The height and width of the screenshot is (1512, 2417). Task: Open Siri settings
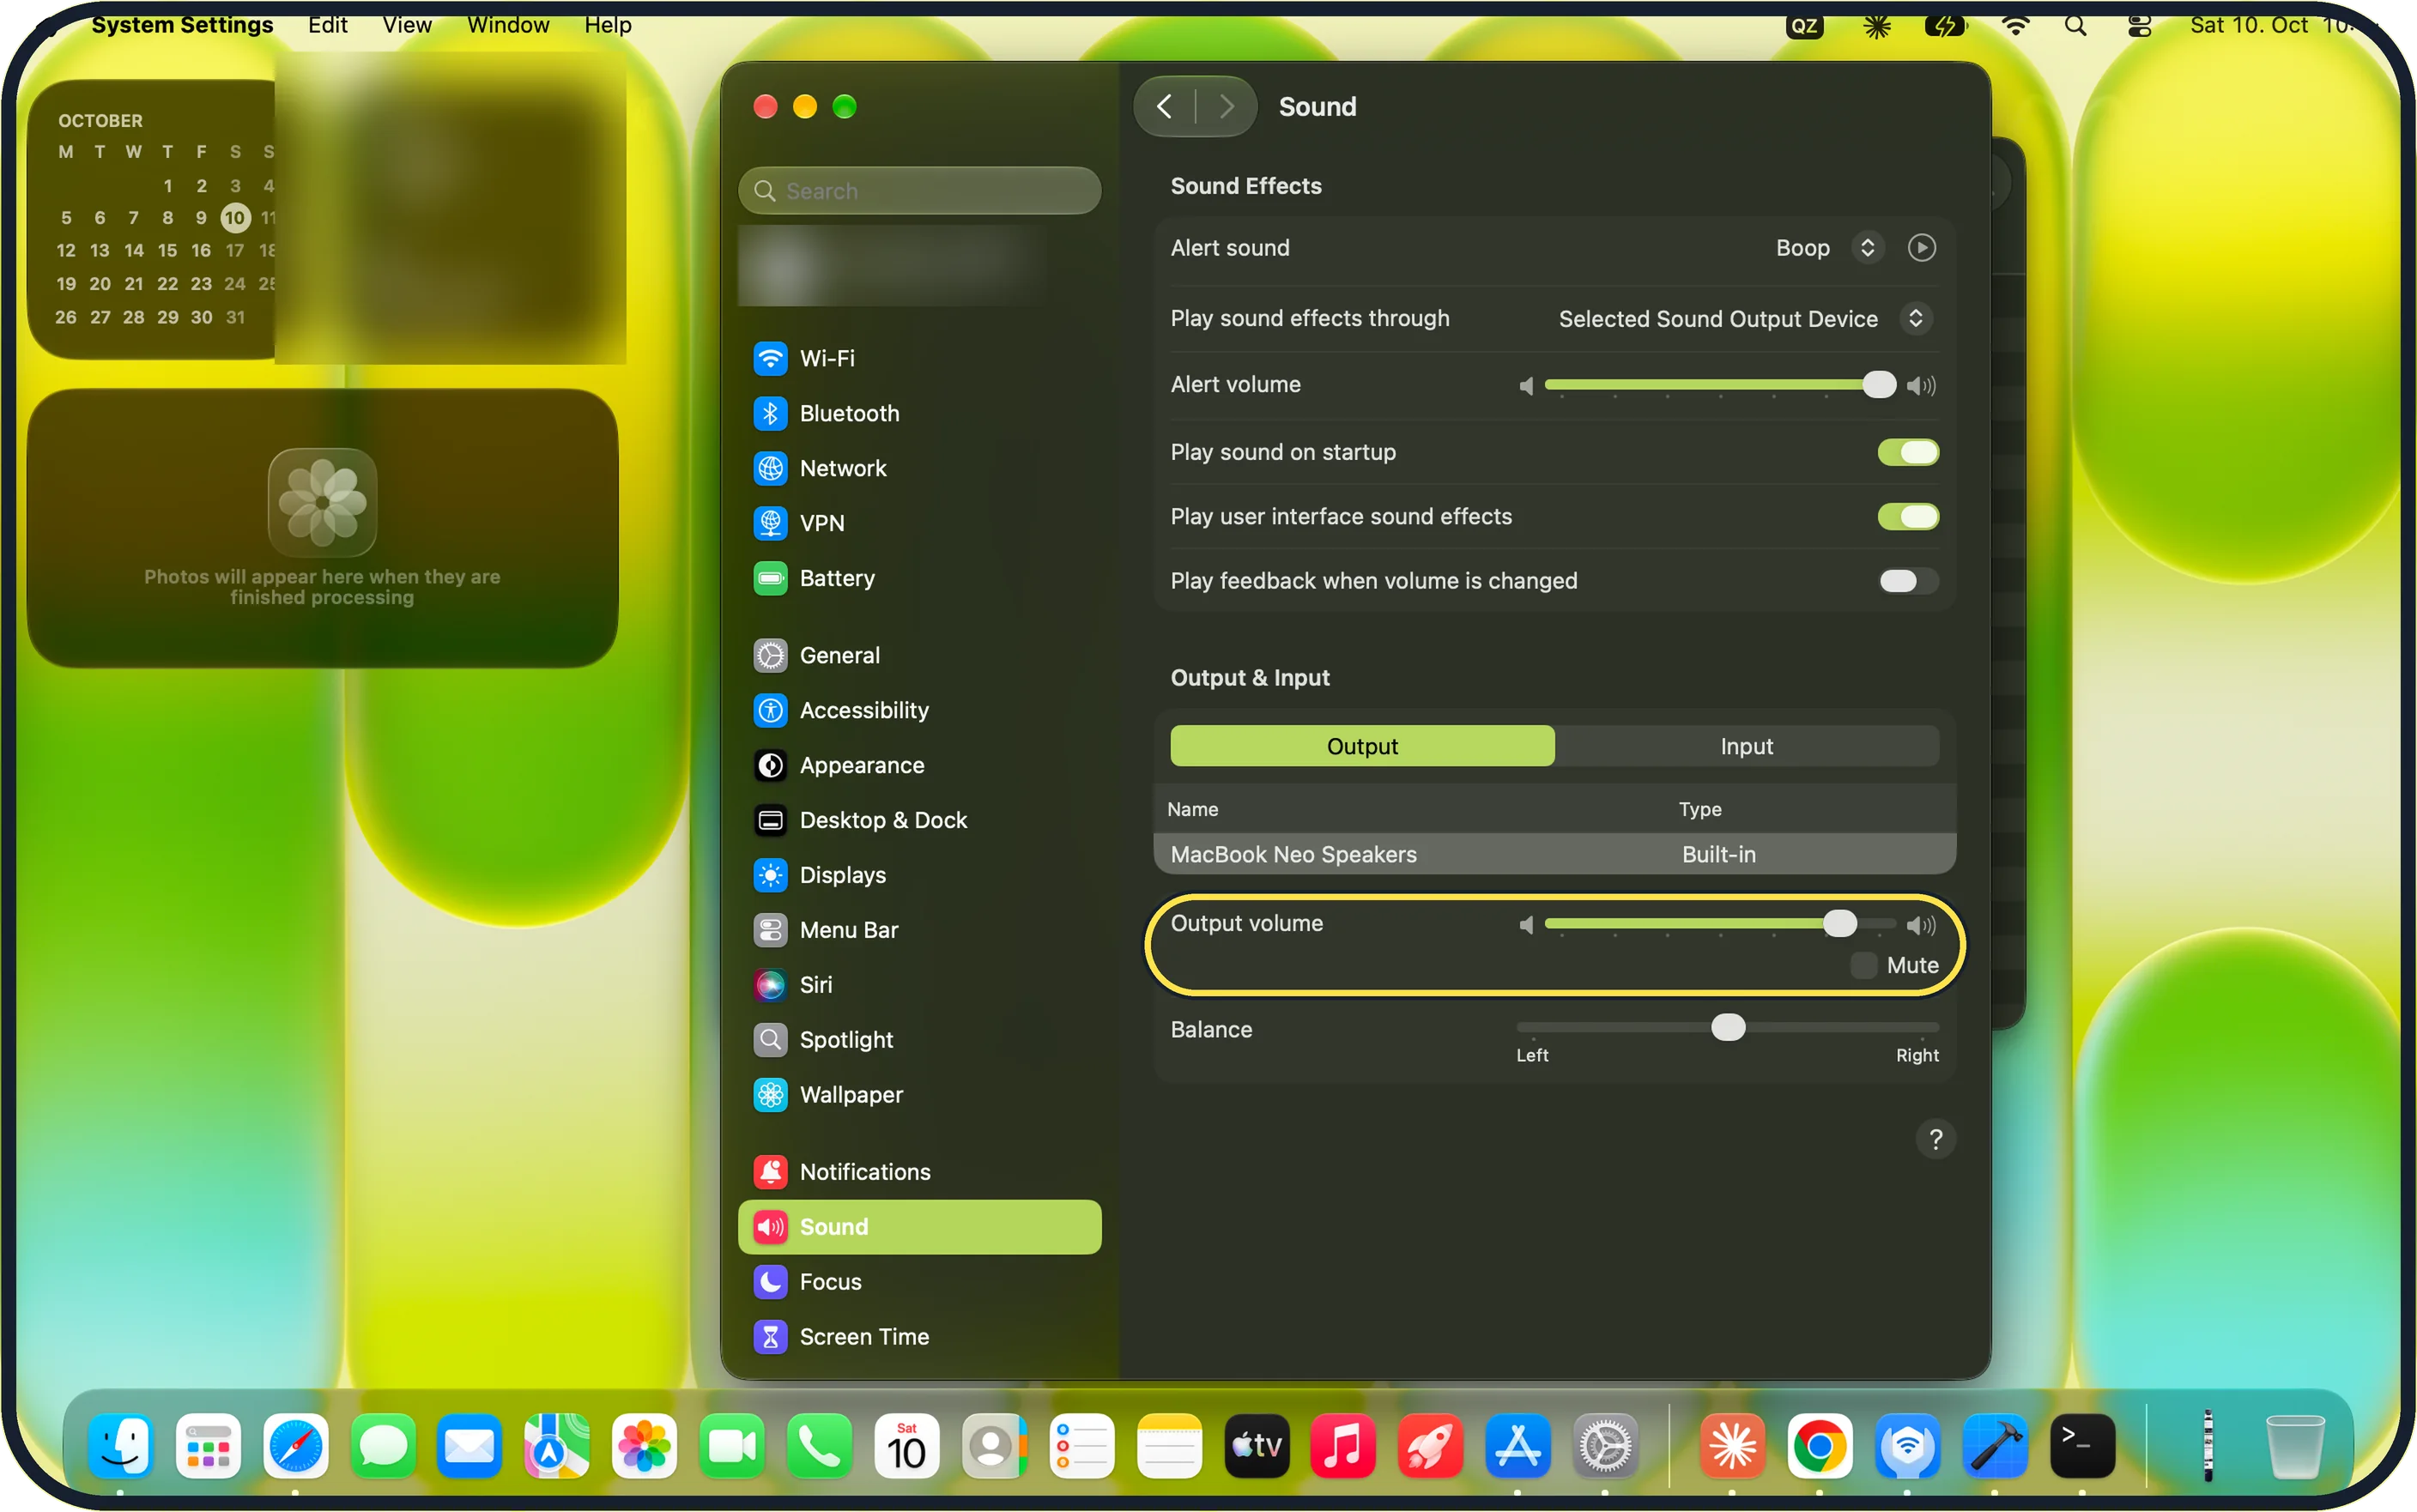click(x=919, y=985)
